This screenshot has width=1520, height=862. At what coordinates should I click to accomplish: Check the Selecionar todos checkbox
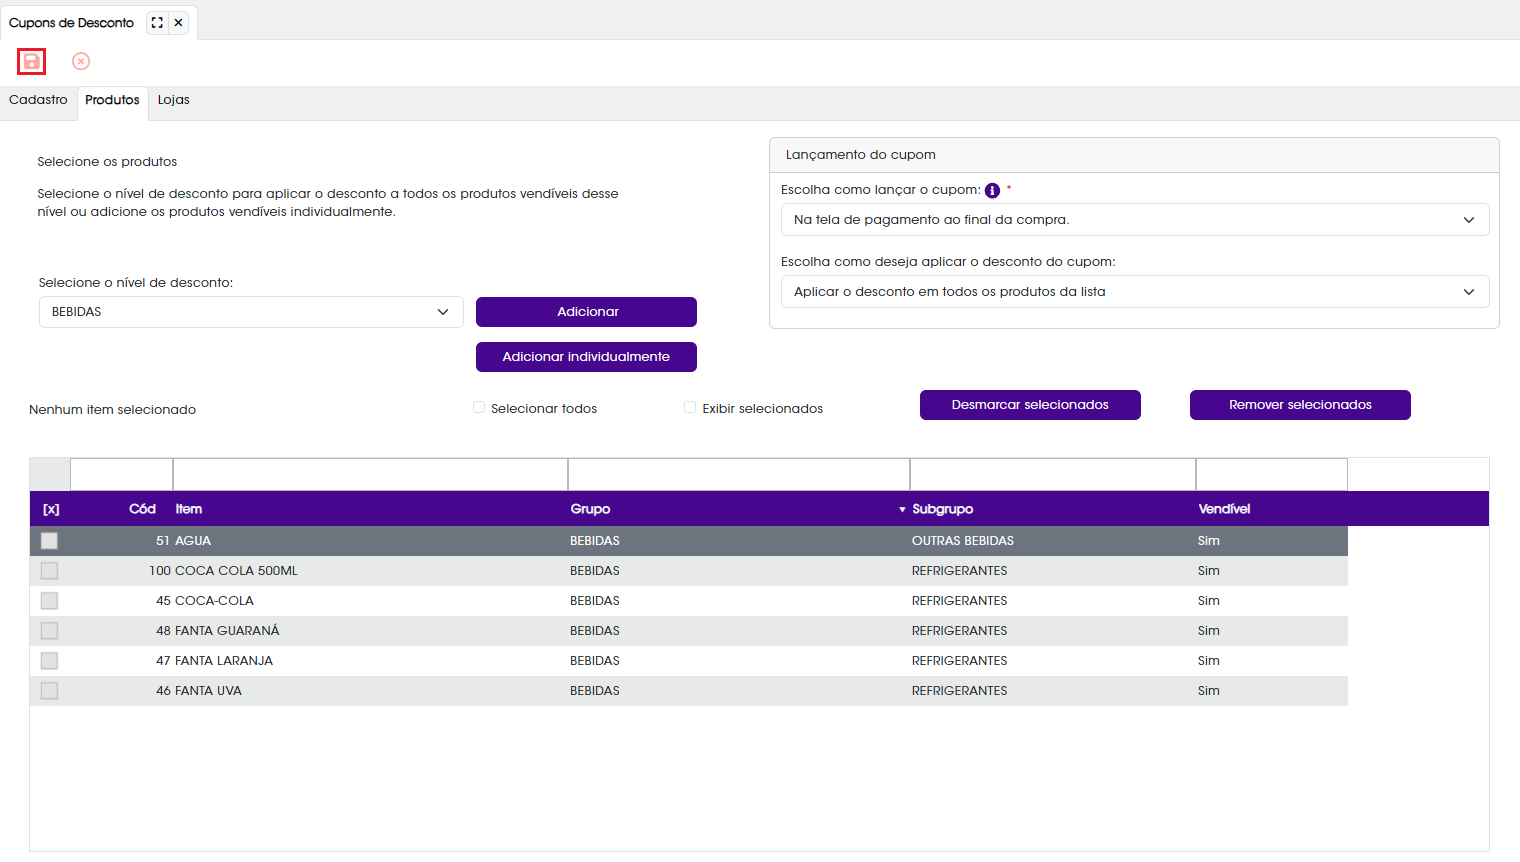click(479, 407)
